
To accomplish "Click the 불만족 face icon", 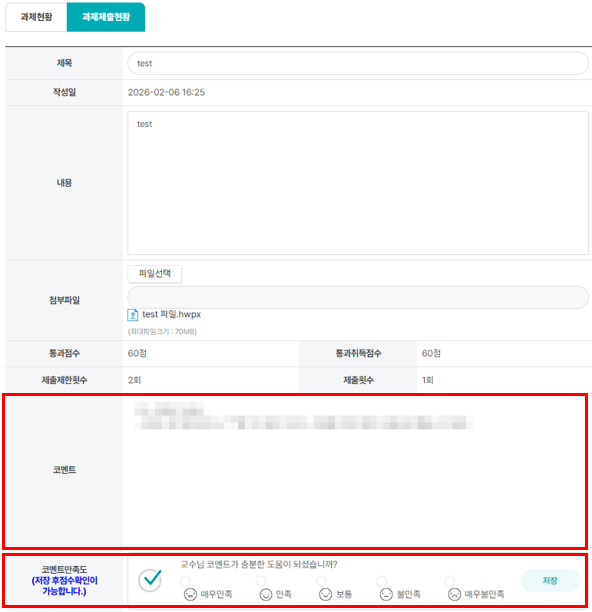I will tap(386, 594).
